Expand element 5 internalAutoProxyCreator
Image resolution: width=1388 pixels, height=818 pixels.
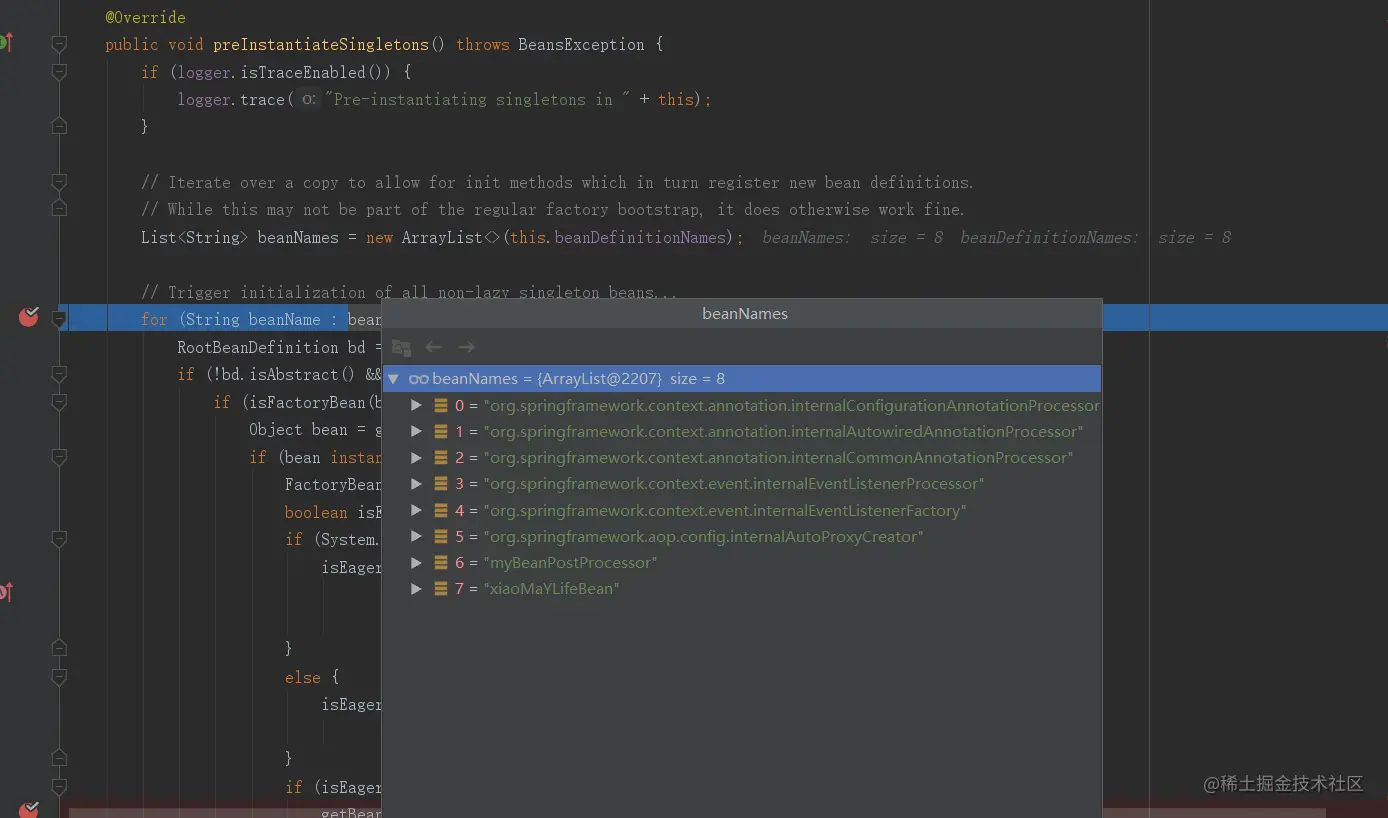click(417, 536)
